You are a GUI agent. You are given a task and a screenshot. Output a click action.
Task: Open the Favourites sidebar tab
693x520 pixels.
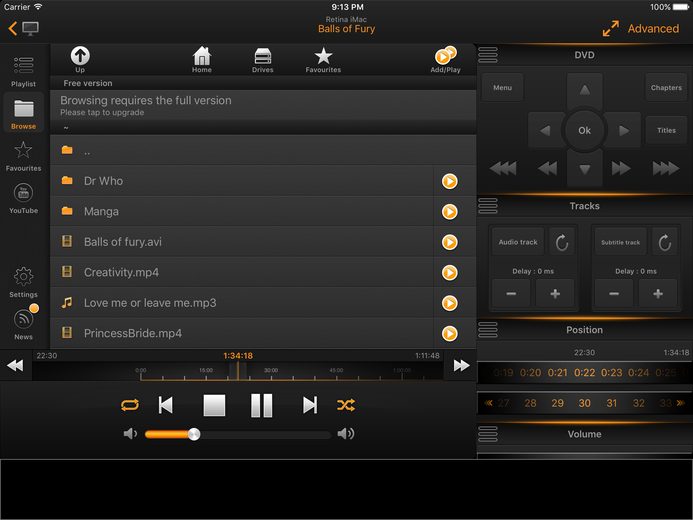pyautogui.click(x=23, y=156)
